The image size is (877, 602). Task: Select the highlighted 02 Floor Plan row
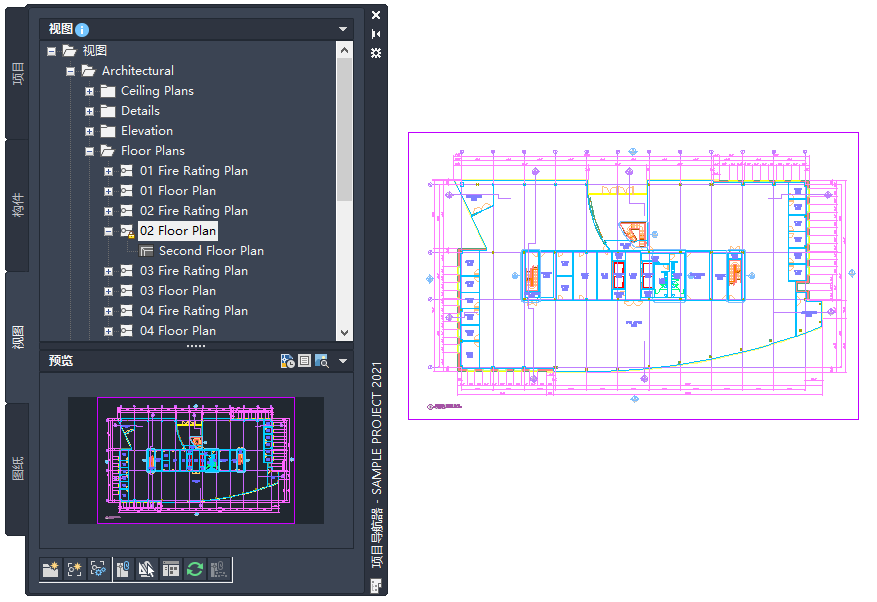tap(178, 231)
